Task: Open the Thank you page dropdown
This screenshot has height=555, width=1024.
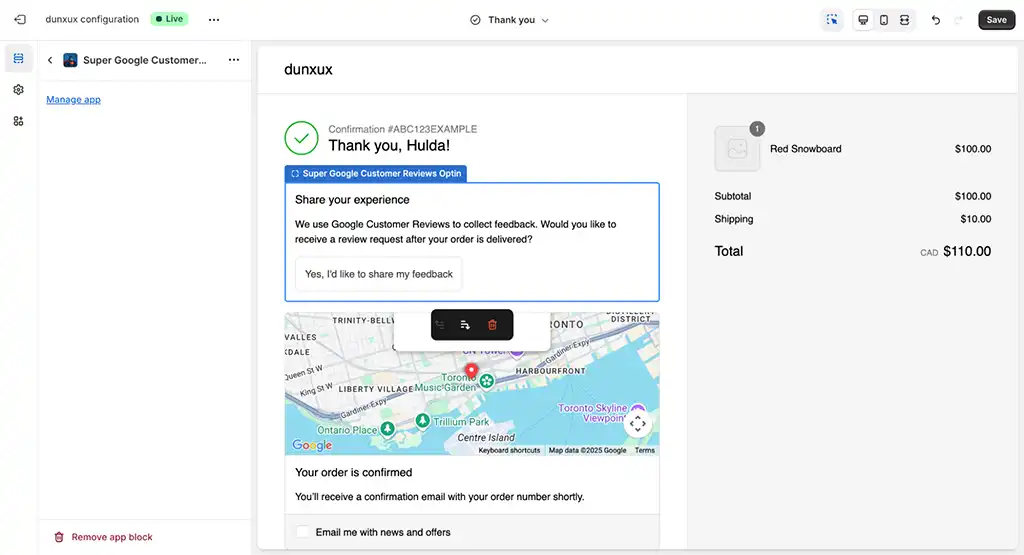Action: click(x=509, y=20)
